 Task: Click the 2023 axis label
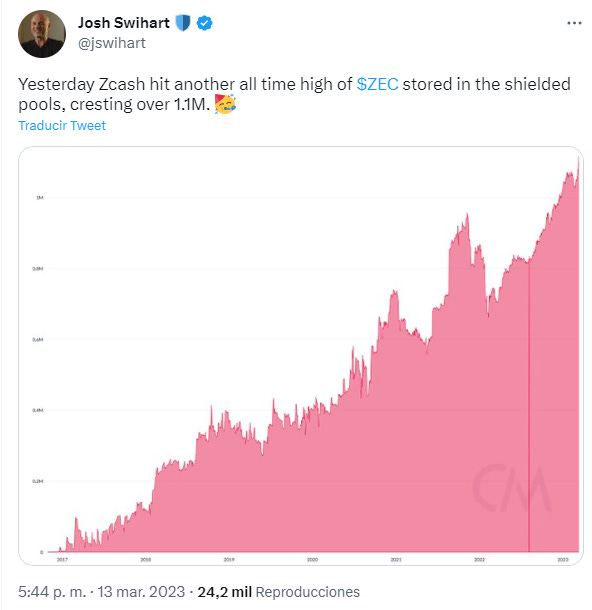[x=563, y=559]
